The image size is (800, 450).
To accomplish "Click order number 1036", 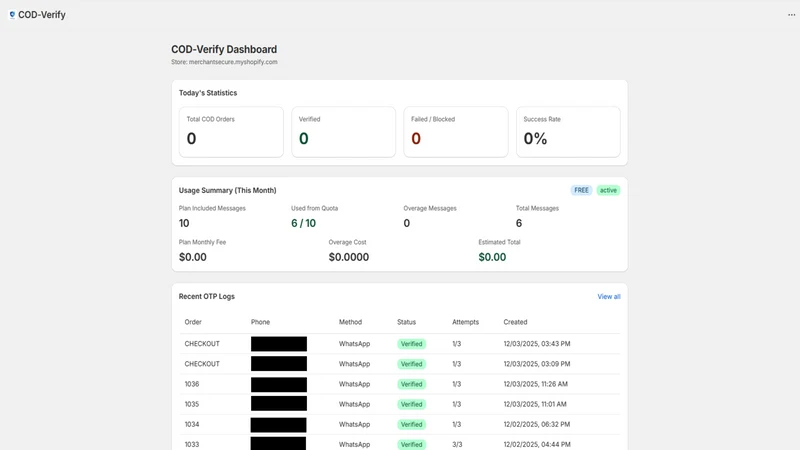I will [192, 384].
